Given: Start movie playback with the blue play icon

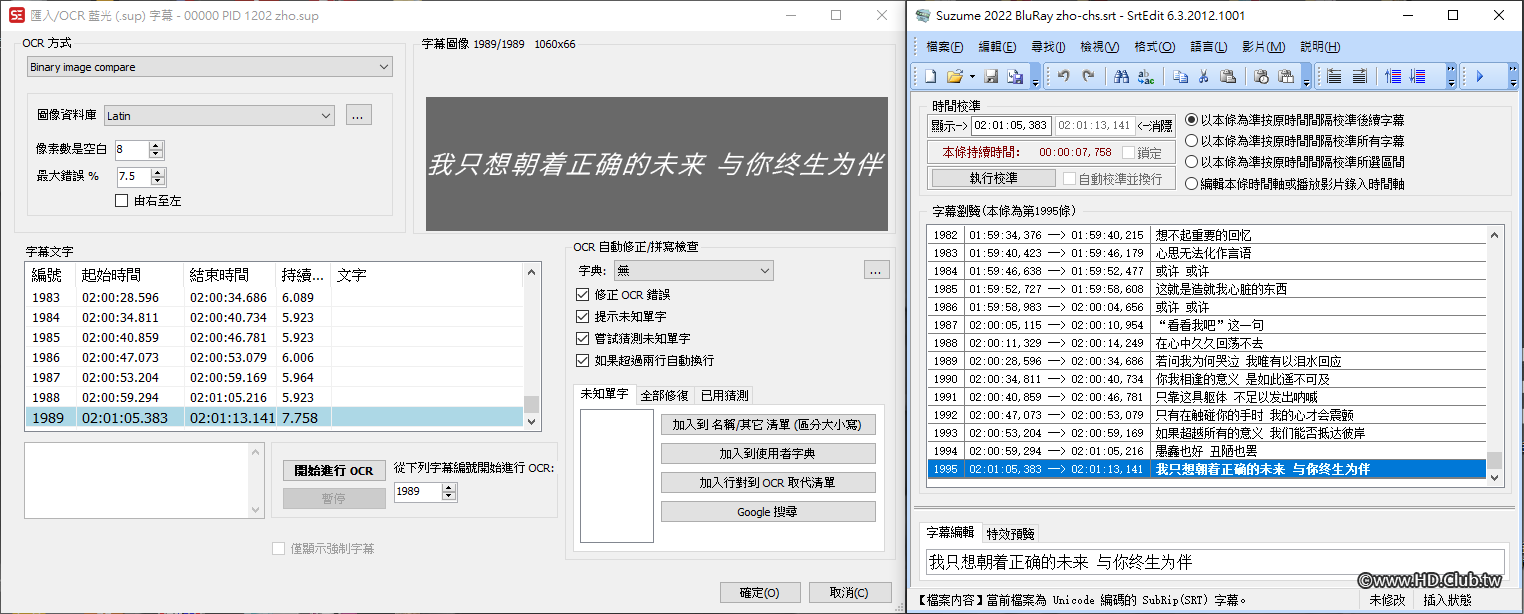Looking at the screenshot, I should (1480, 76).
